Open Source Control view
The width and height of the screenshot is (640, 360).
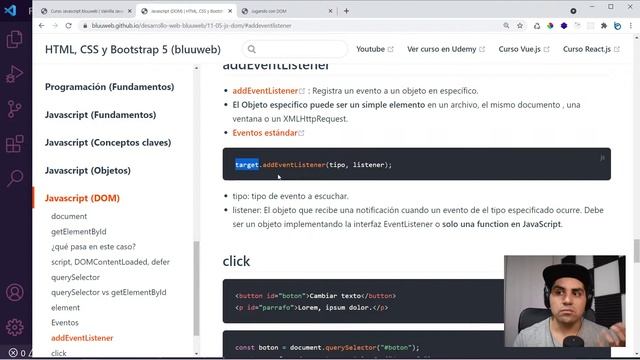click(14, 109)
